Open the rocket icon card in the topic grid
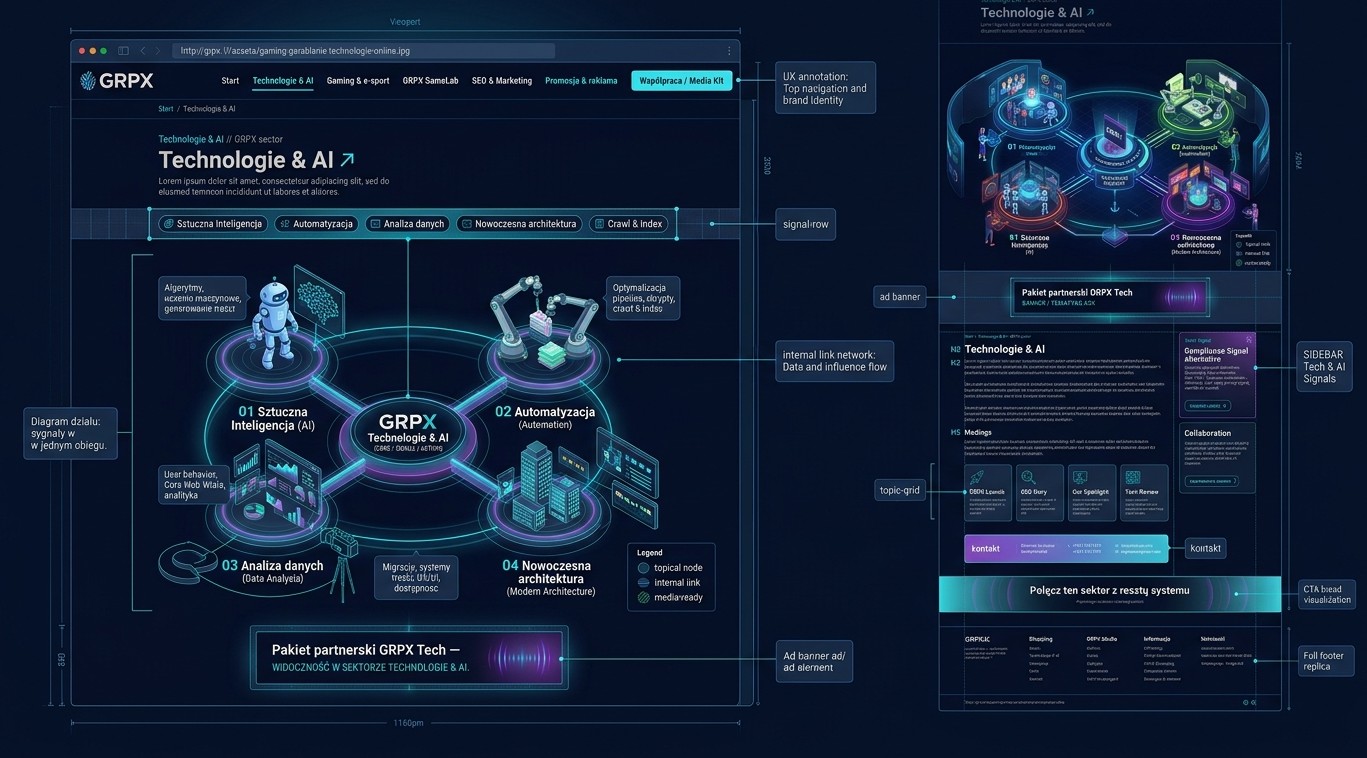Image resolution: width=1367 pixels, height=758 pixels. [988, 492]
